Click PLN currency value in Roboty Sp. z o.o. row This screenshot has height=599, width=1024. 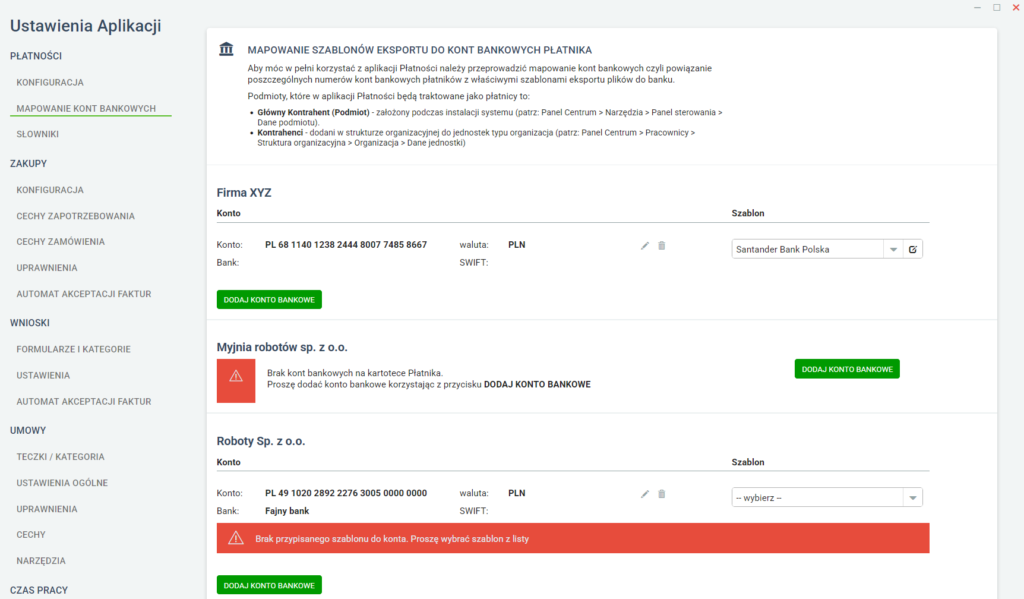(517, 493)
